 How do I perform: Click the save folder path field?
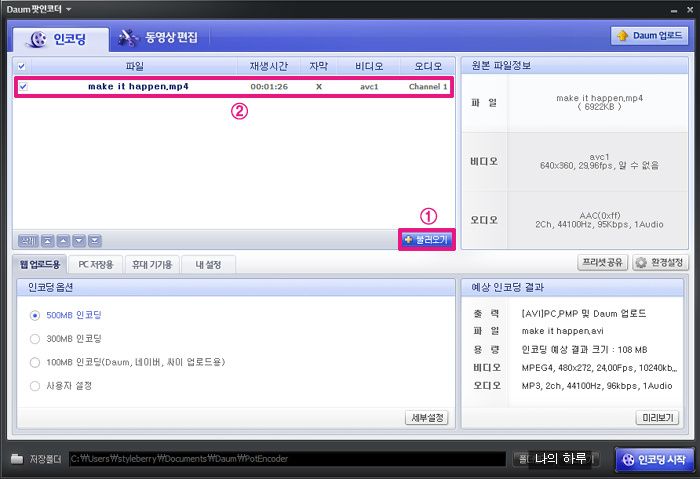(x=288, y=458)
